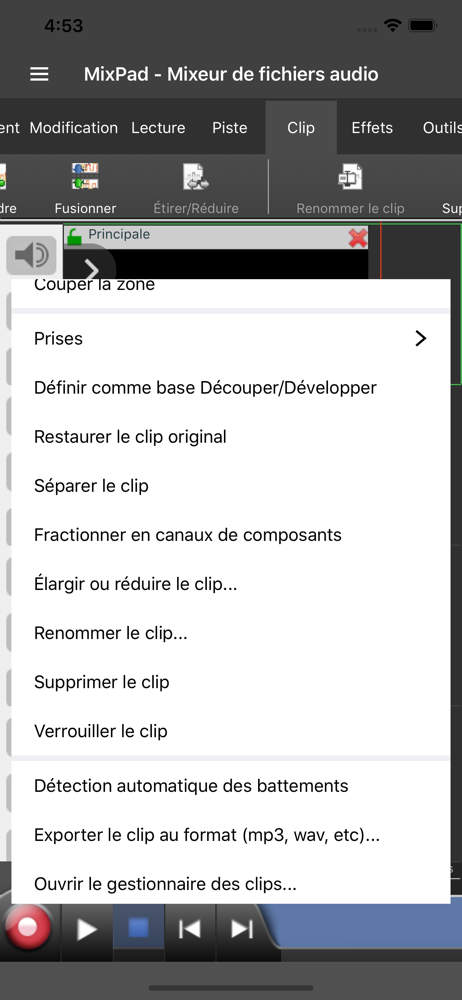Viewport: 462px width, 1000px height.
Task: Stop playback with the blue square button
Action: [138, 929]
